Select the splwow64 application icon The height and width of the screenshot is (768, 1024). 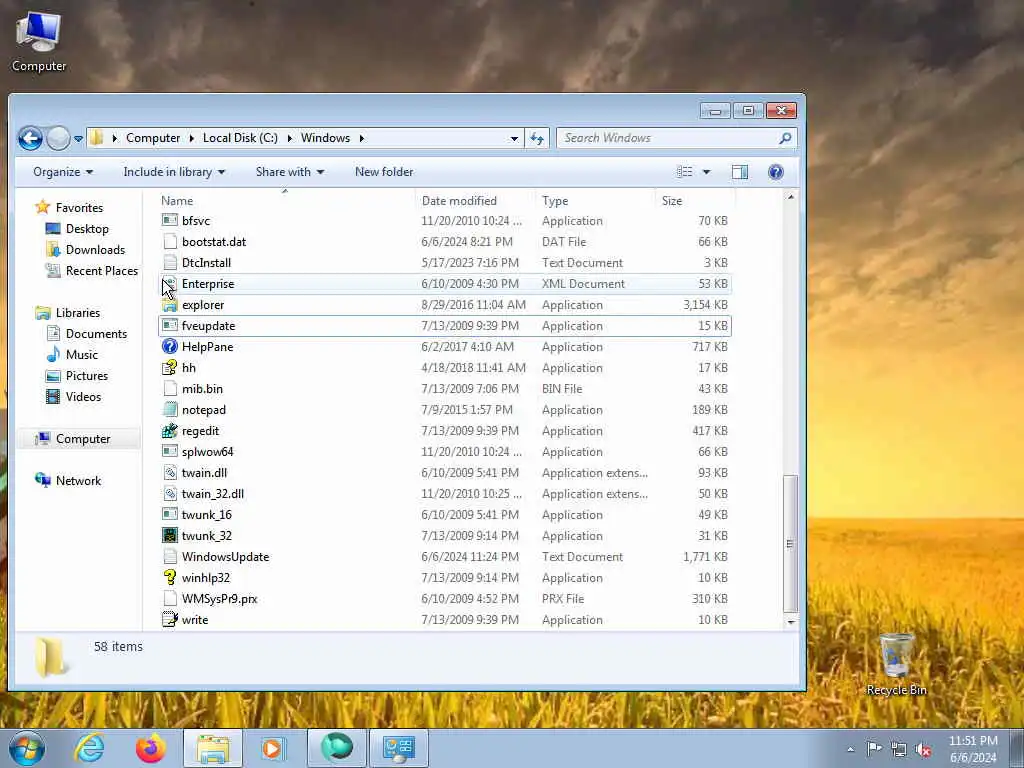[170, 452]
